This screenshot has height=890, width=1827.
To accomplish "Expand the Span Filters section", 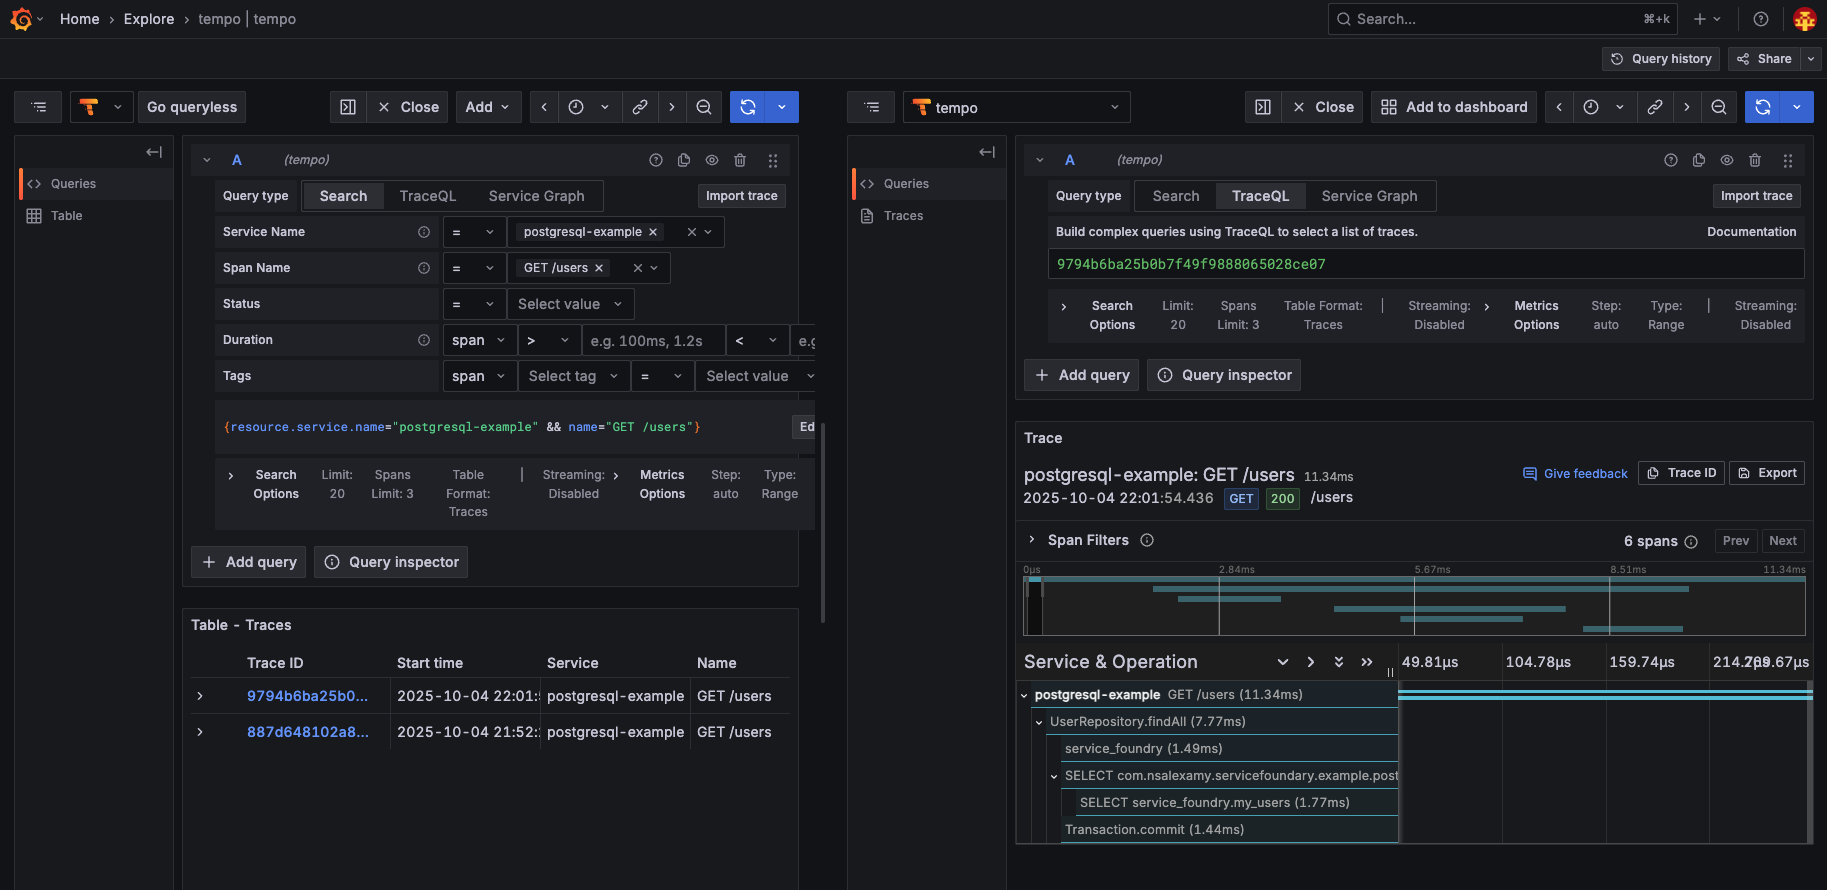I will (x=1032, y=540).
